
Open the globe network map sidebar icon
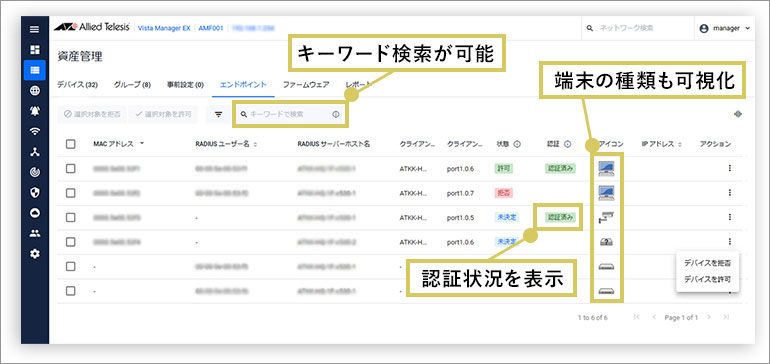point(35,90)
